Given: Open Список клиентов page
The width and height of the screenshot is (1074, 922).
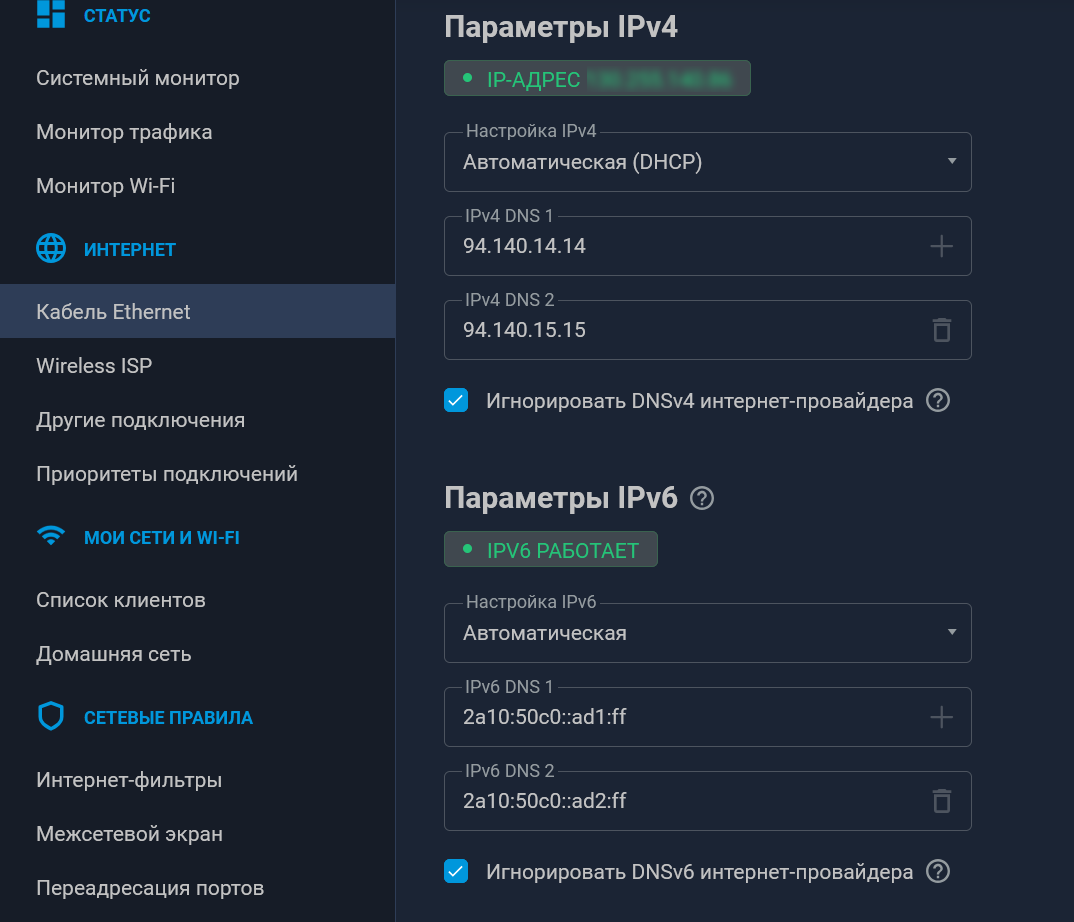Looking at the screenshot, I should click(x=121, y=600).
